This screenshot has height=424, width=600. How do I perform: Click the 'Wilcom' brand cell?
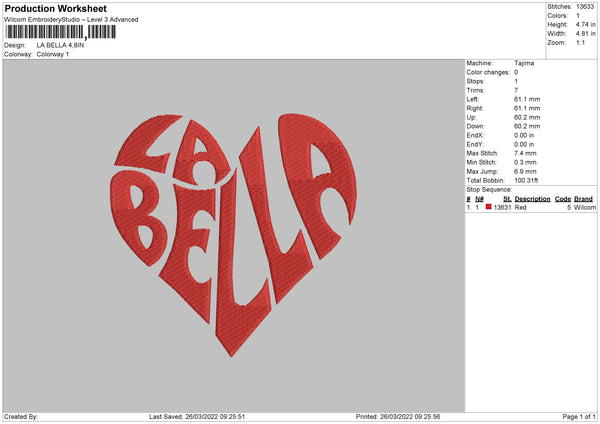(x=585, y=207)
